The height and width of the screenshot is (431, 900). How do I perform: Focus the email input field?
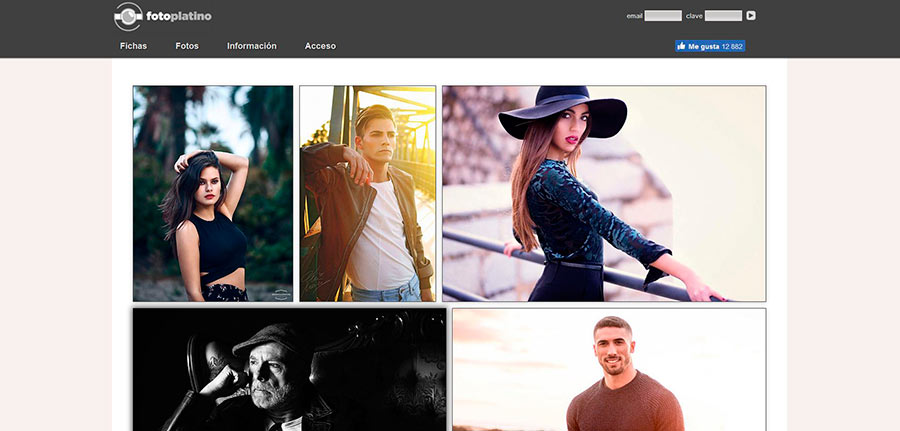point(663,15)
